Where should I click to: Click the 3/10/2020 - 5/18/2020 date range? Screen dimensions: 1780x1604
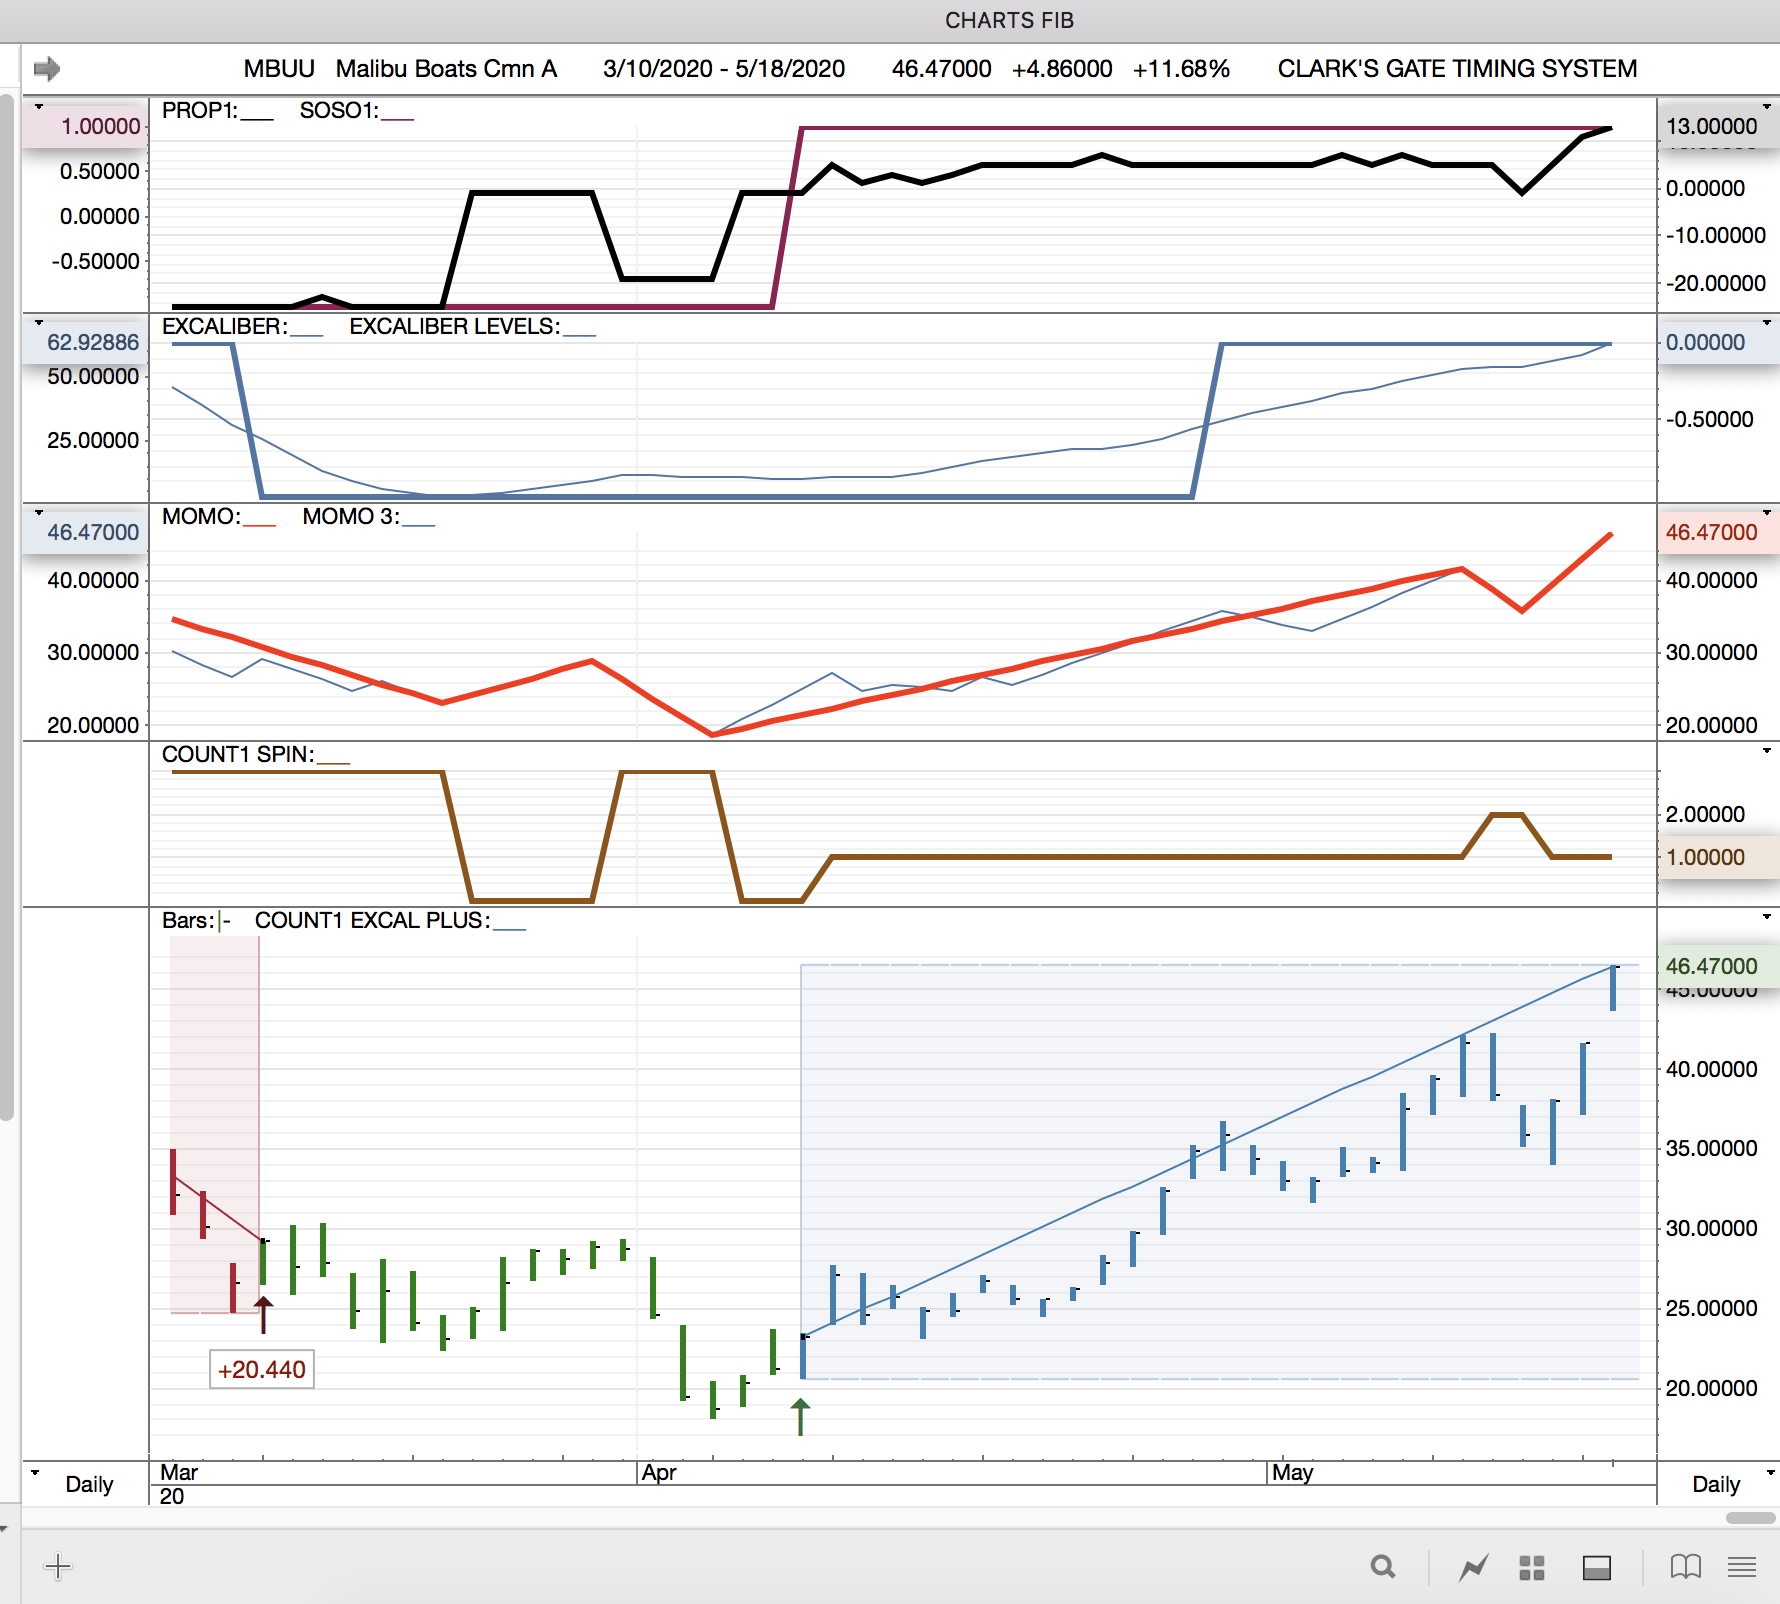pos(724,69)
